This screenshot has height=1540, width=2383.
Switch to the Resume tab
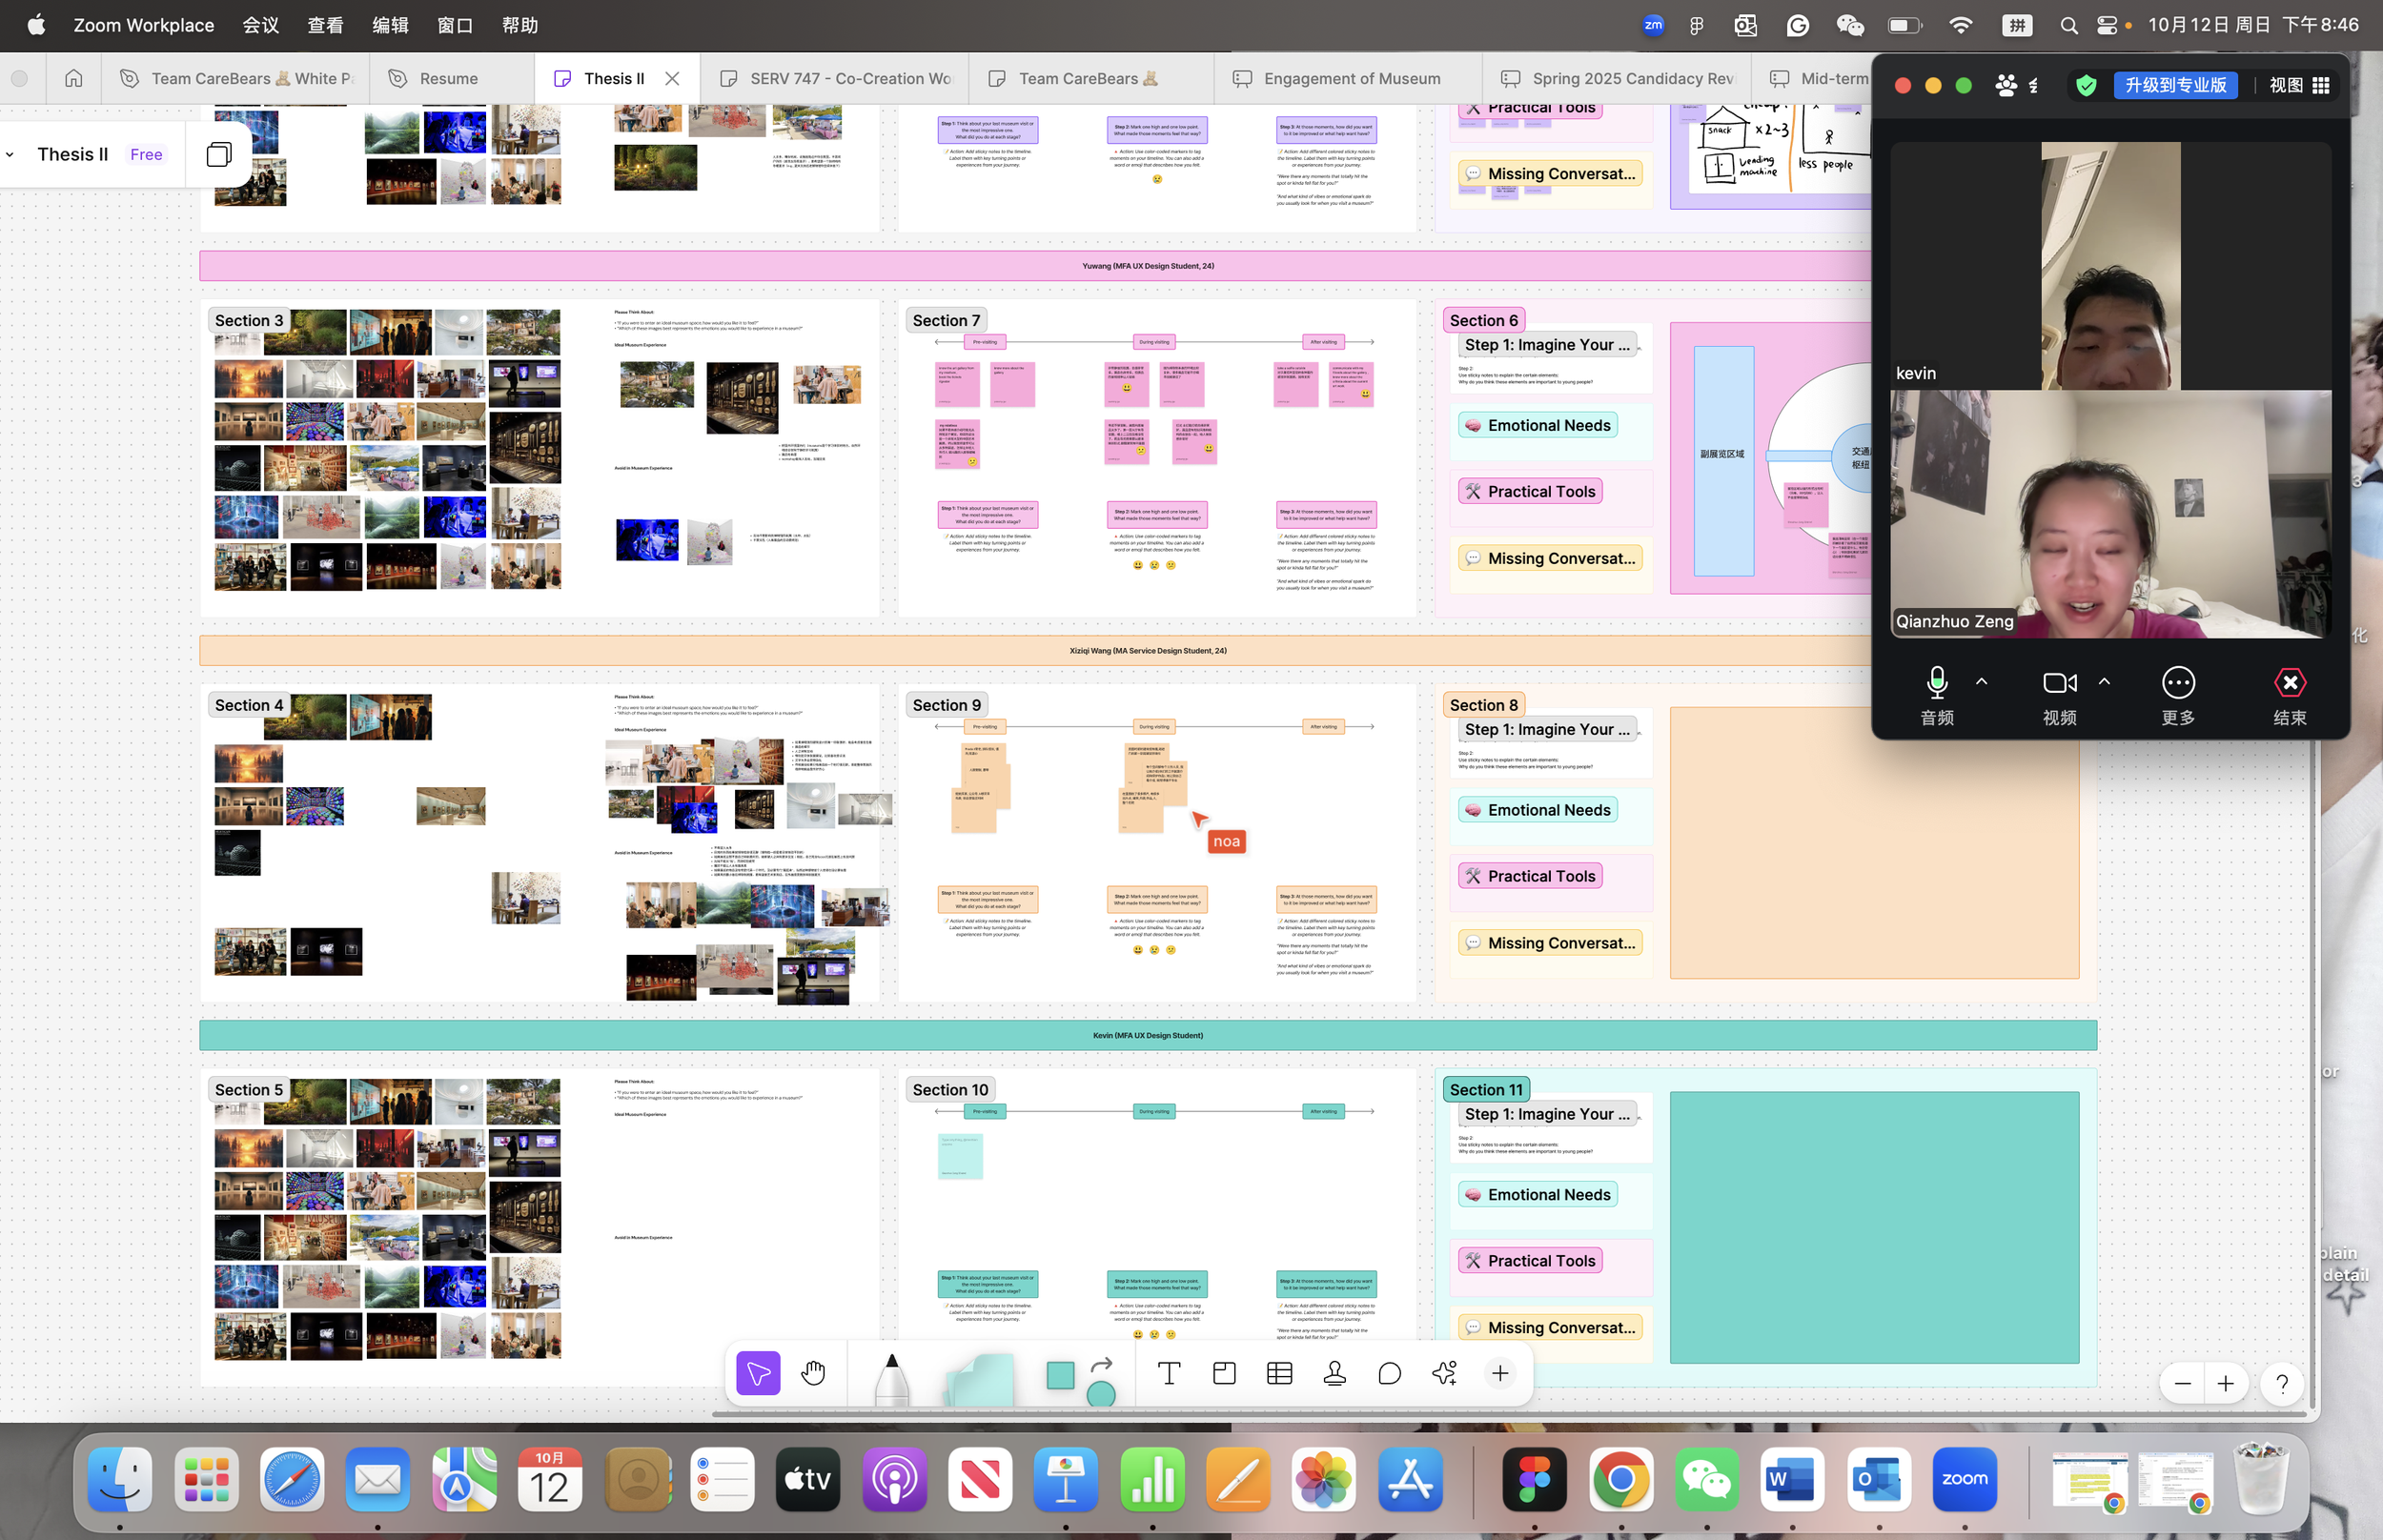[448, 79]
